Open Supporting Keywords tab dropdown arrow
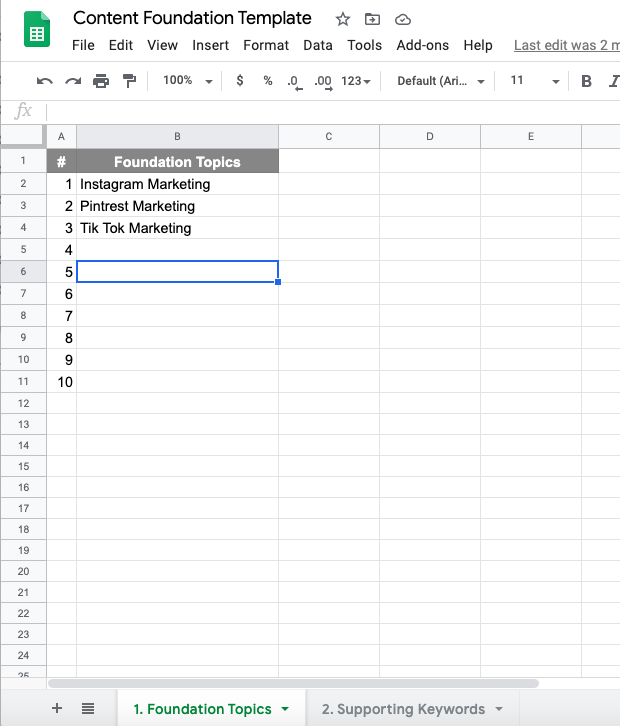The height and width of the screenshot is (726, 620). (x=499, y=709)
